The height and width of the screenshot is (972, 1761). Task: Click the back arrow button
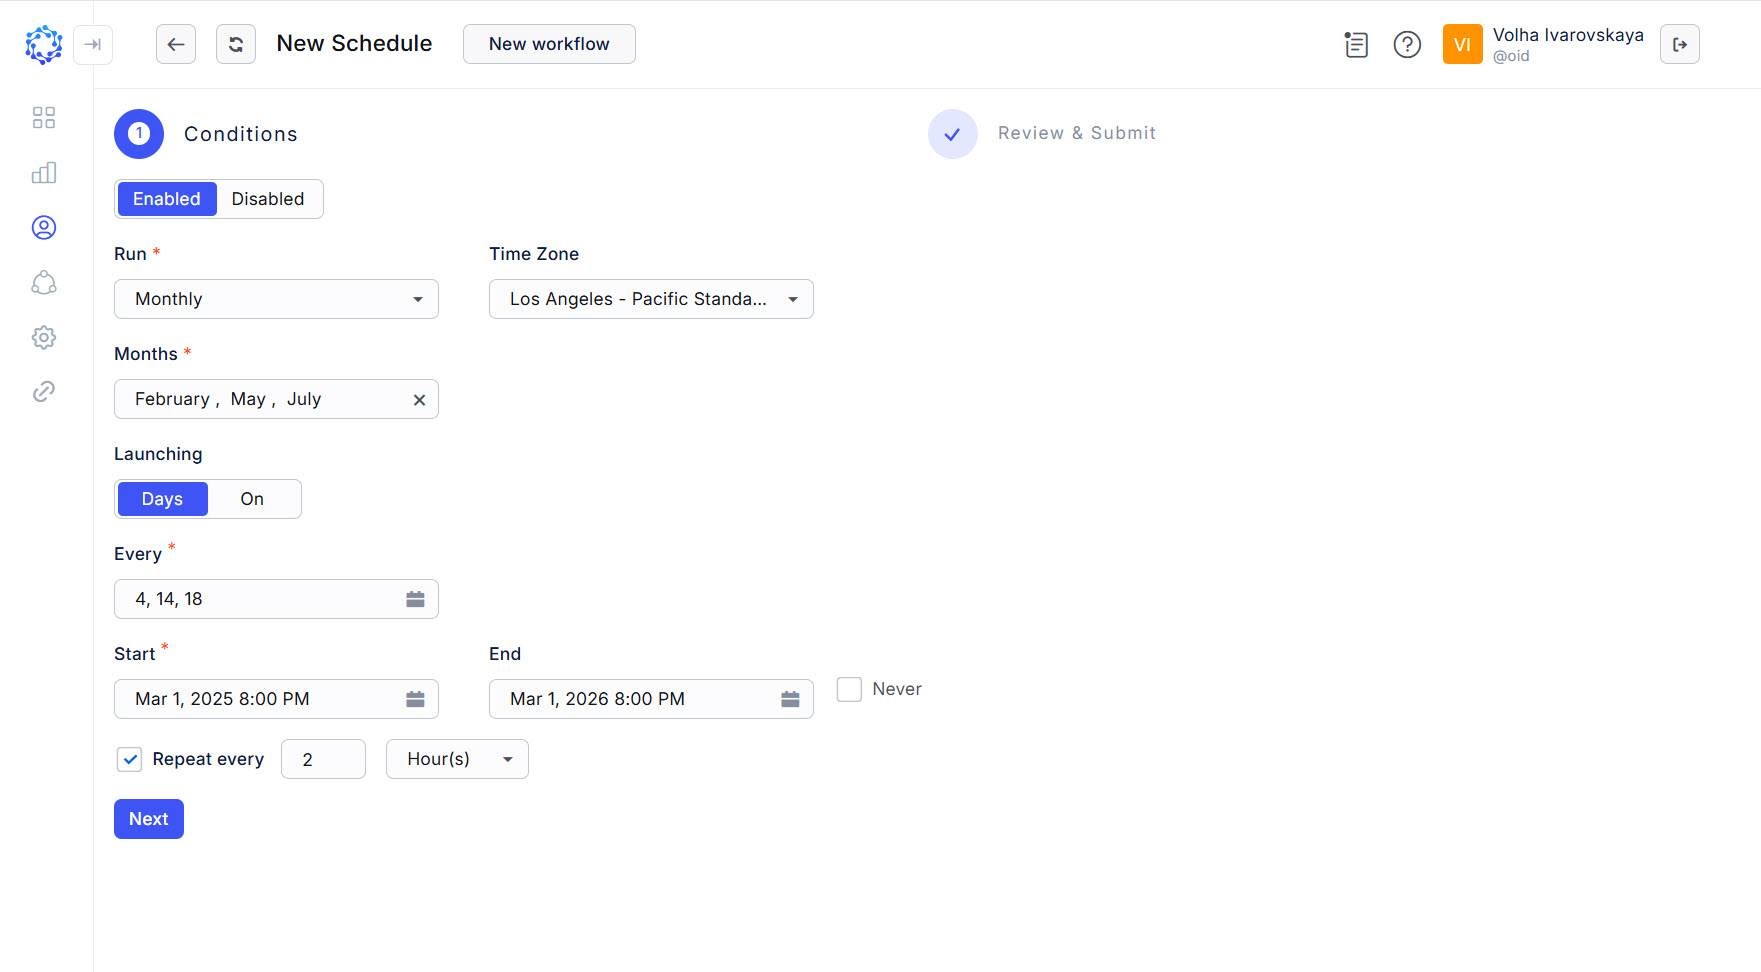(x=176, y=44)
